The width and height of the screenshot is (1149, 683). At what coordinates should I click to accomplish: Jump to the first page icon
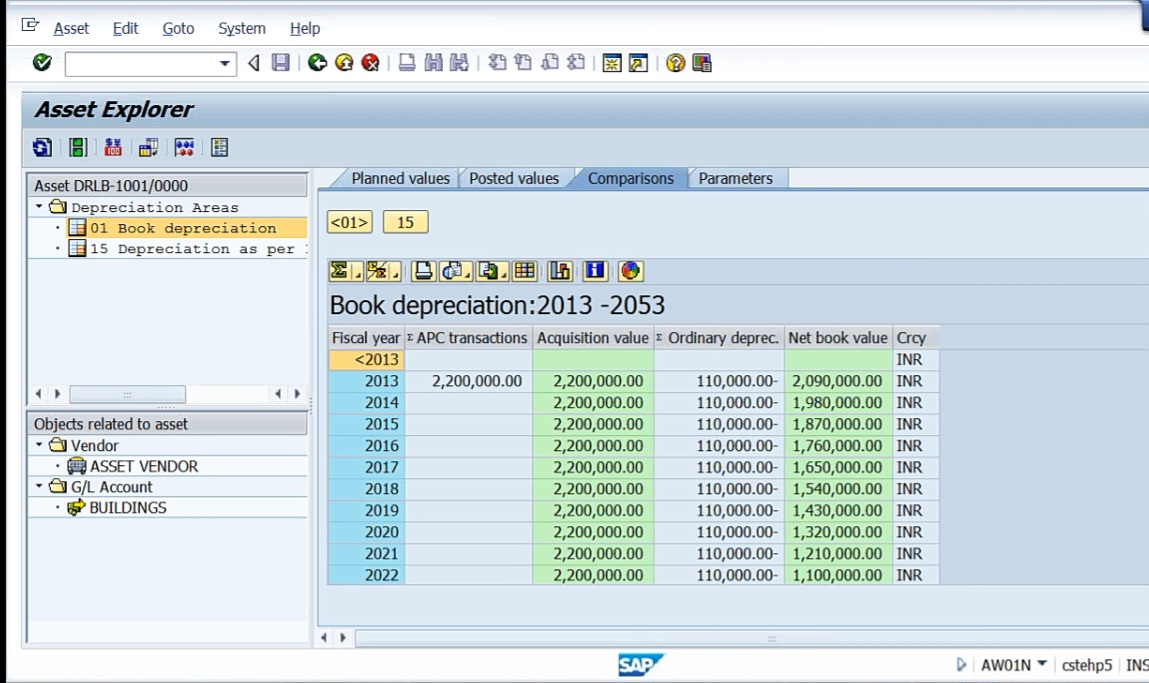(497, 63)
